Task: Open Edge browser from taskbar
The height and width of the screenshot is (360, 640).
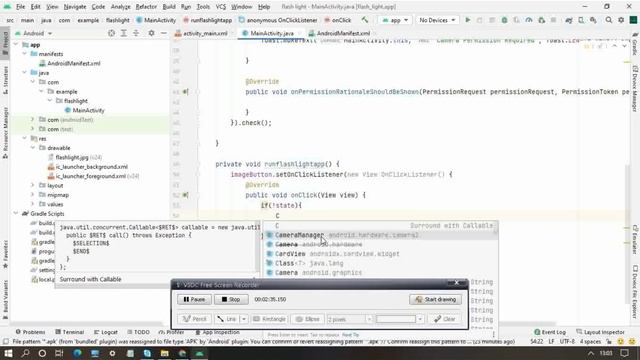Action: (77, 353)
